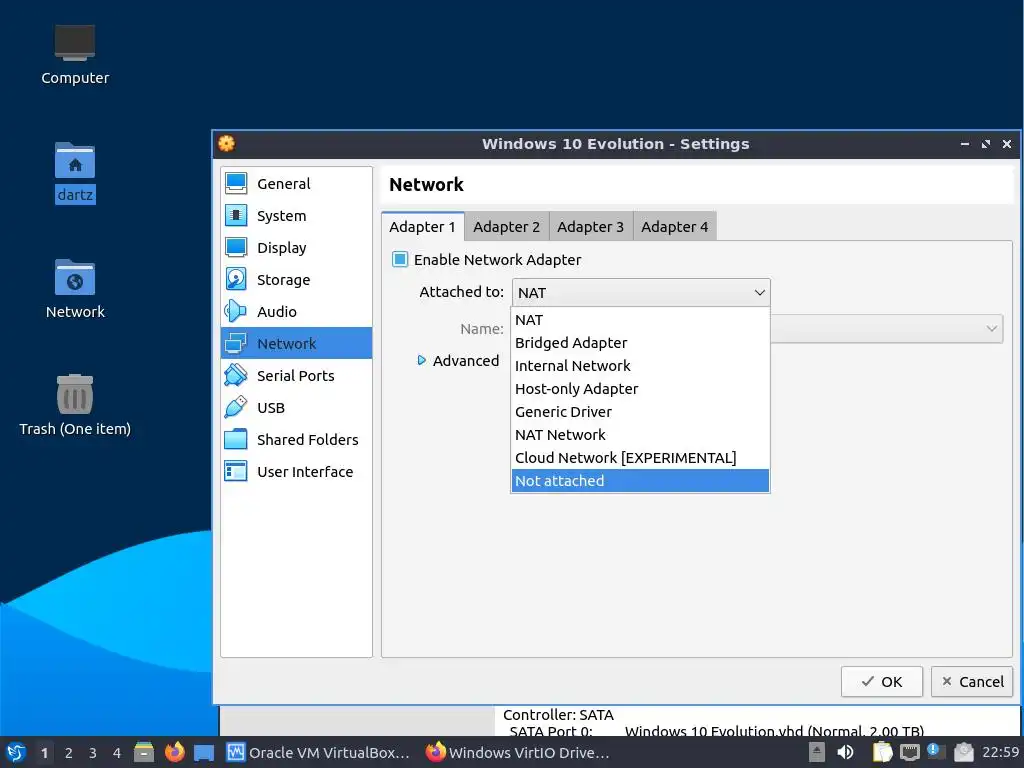Choose Bridged Adapter from dropdown list
Viewport: 1024px width, 768px height.
click(640, 343)
